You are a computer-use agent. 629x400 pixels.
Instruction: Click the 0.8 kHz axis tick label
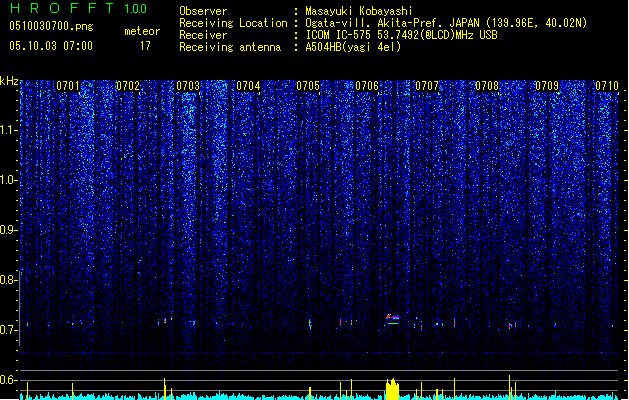[x=8, y=280]
